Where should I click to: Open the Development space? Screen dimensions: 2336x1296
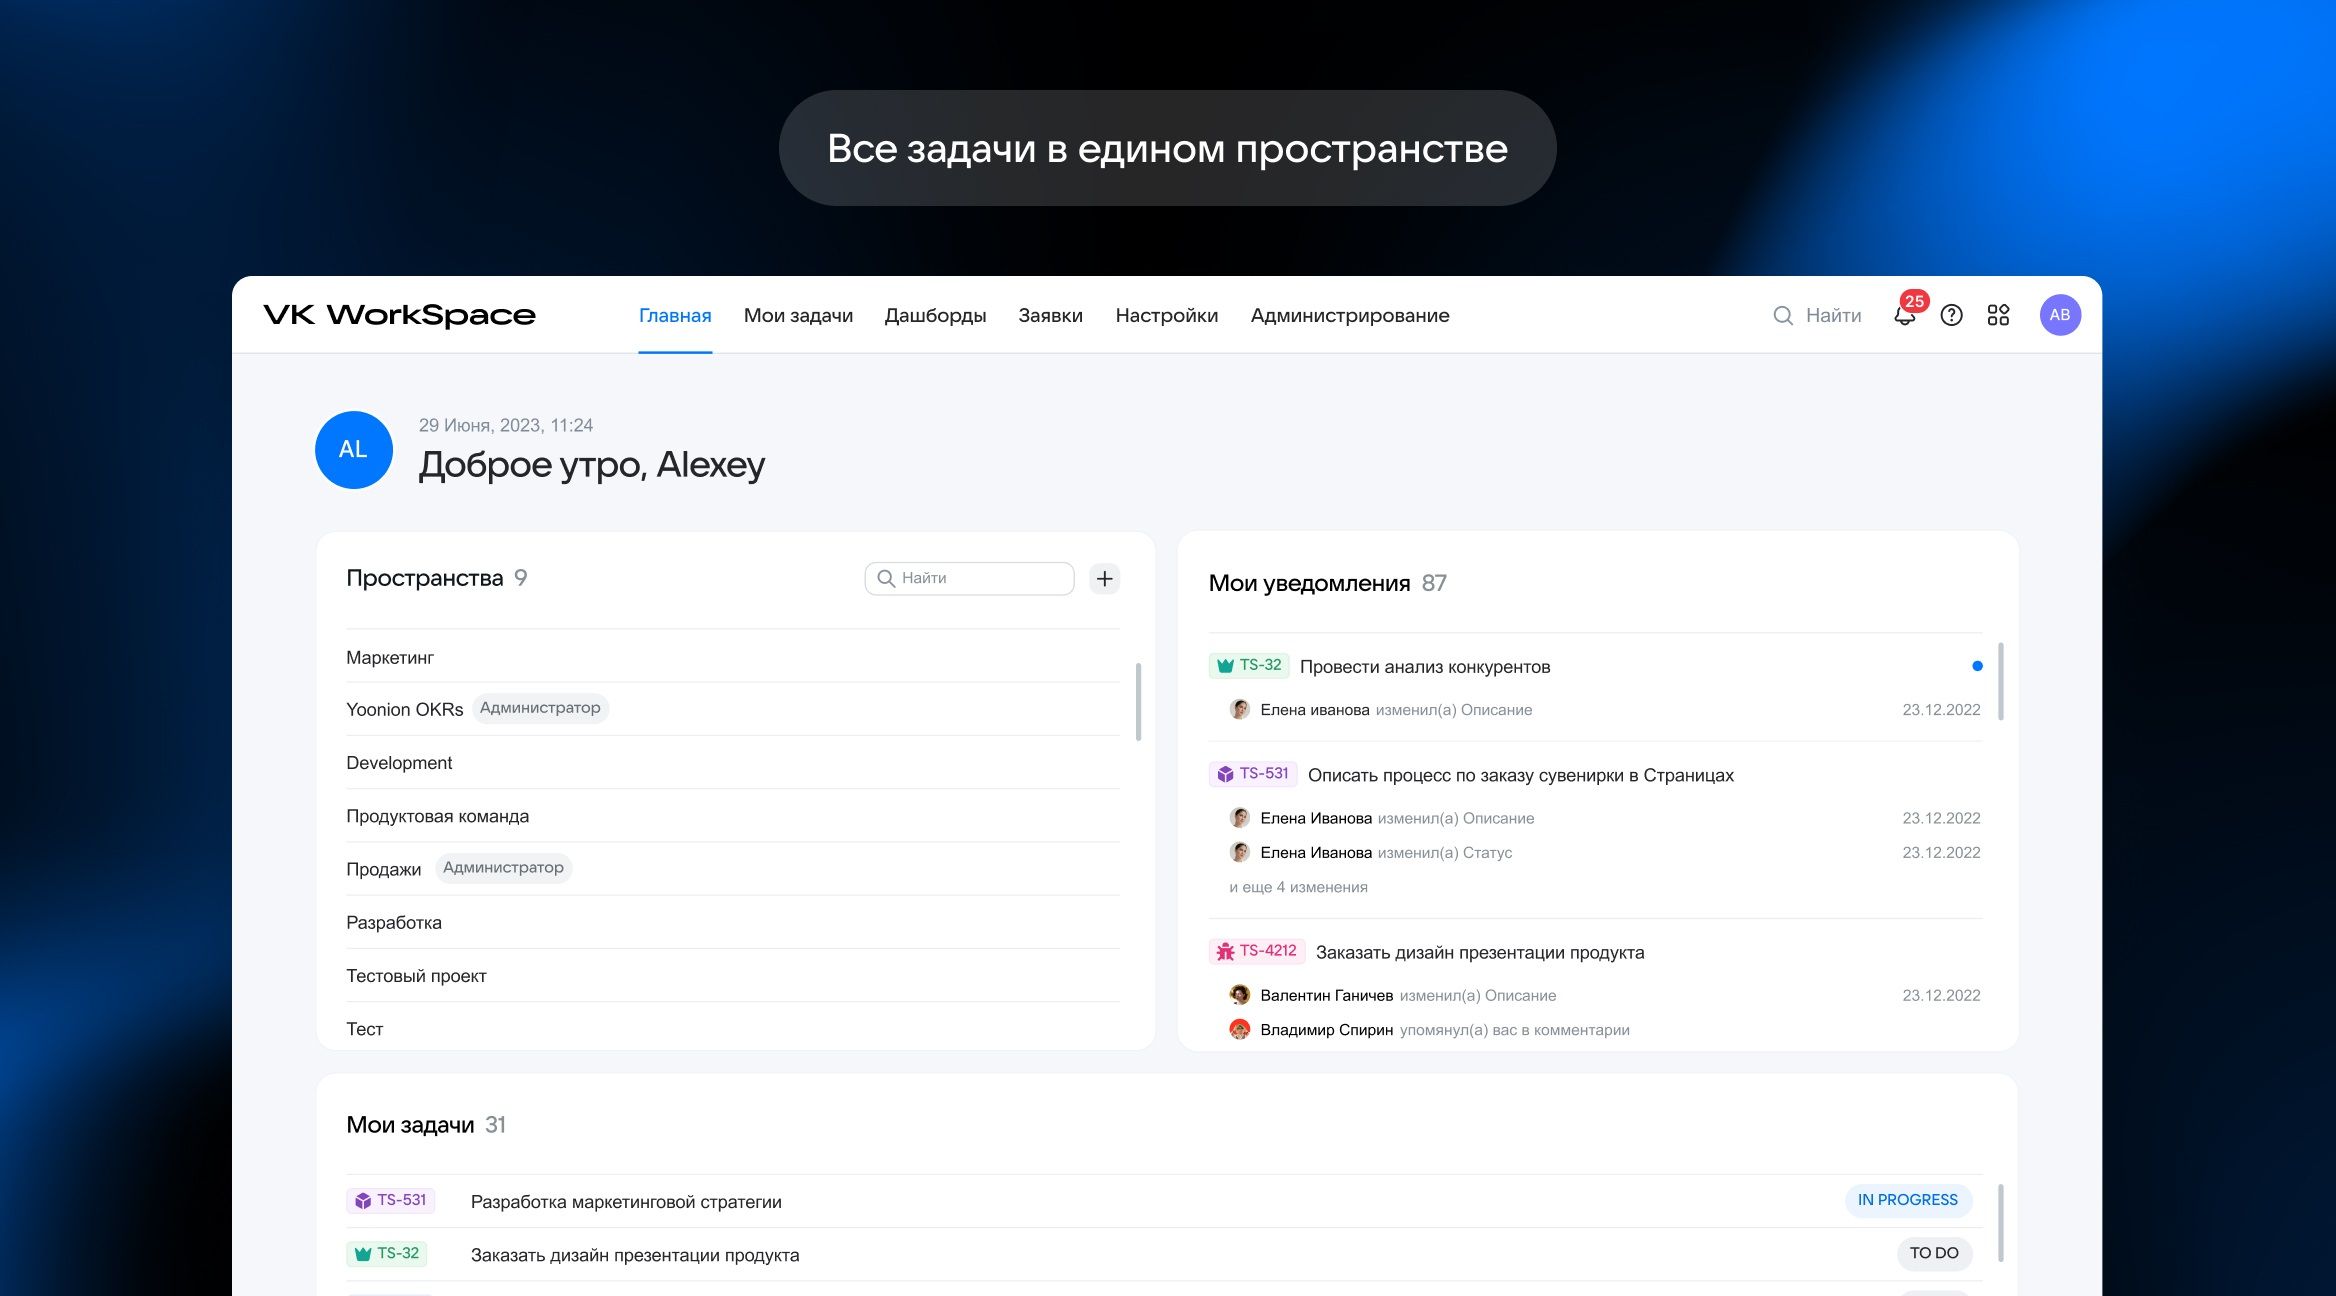click(733, 762)
